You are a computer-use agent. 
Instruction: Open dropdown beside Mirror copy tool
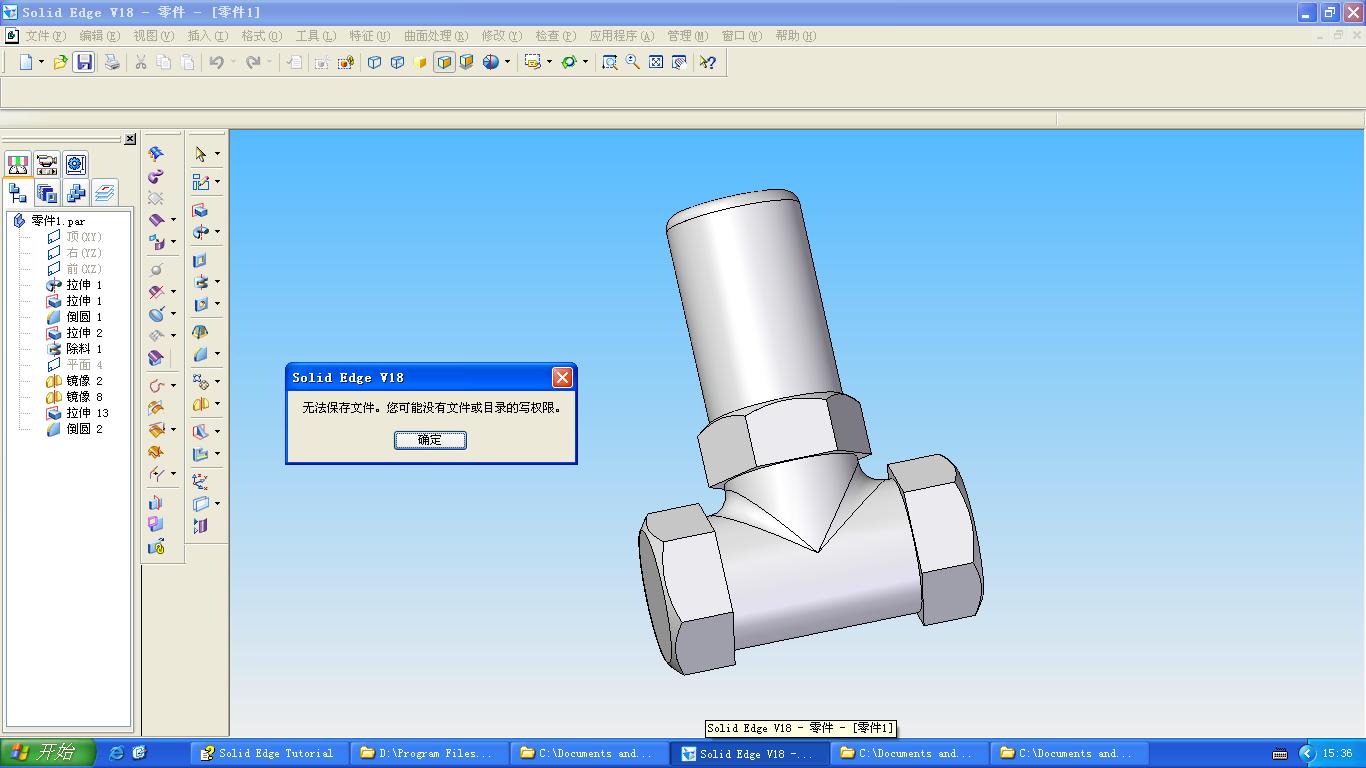pos(217,404)
